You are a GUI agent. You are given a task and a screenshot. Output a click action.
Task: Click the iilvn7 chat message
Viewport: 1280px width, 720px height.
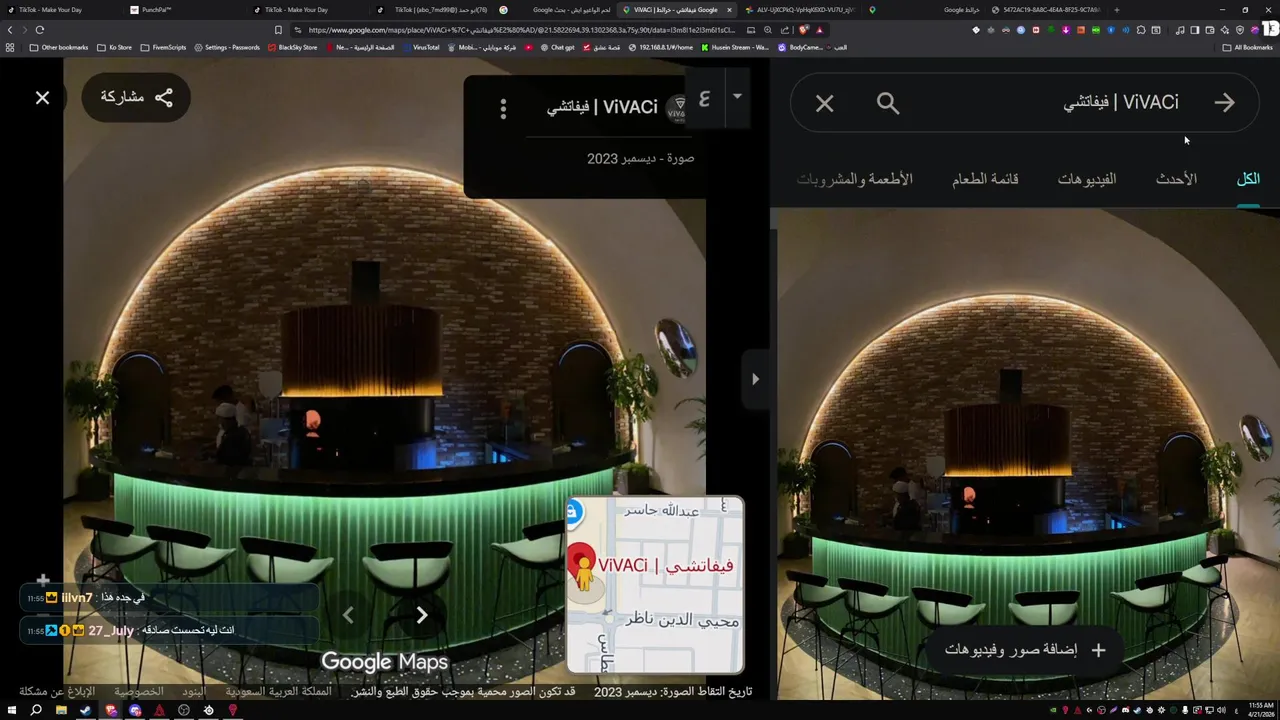(x=170, y=598)
